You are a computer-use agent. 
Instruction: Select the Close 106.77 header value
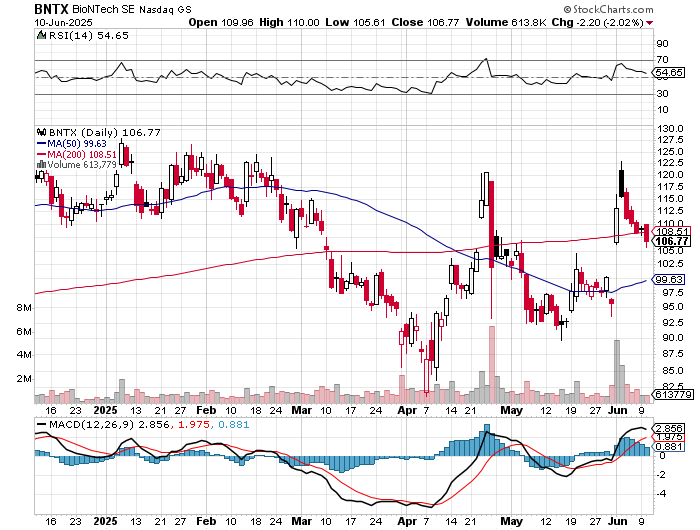[425, 22]
